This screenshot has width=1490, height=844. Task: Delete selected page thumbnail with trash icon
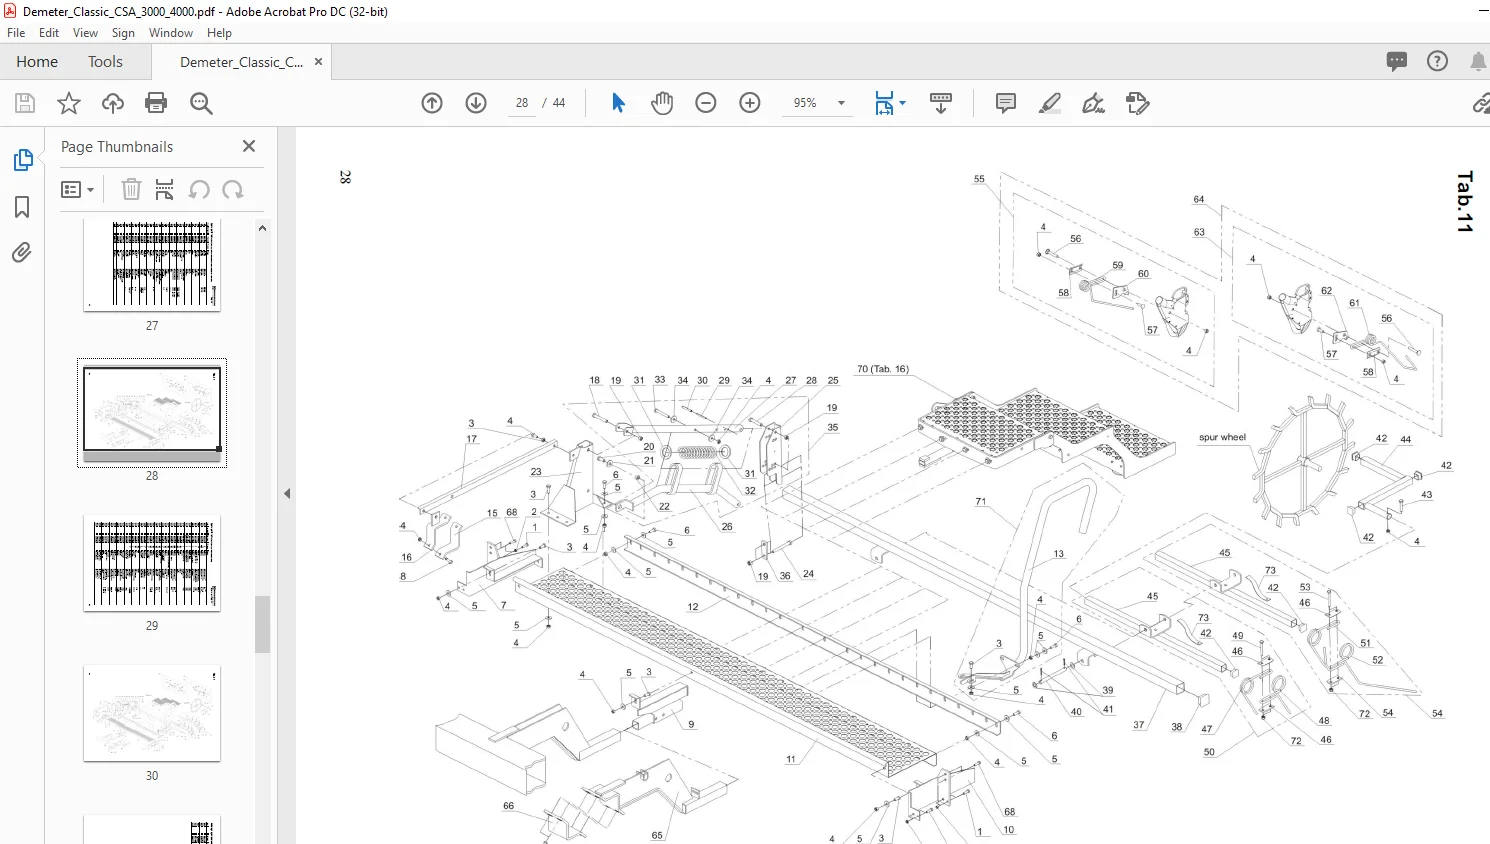[131, 189]
